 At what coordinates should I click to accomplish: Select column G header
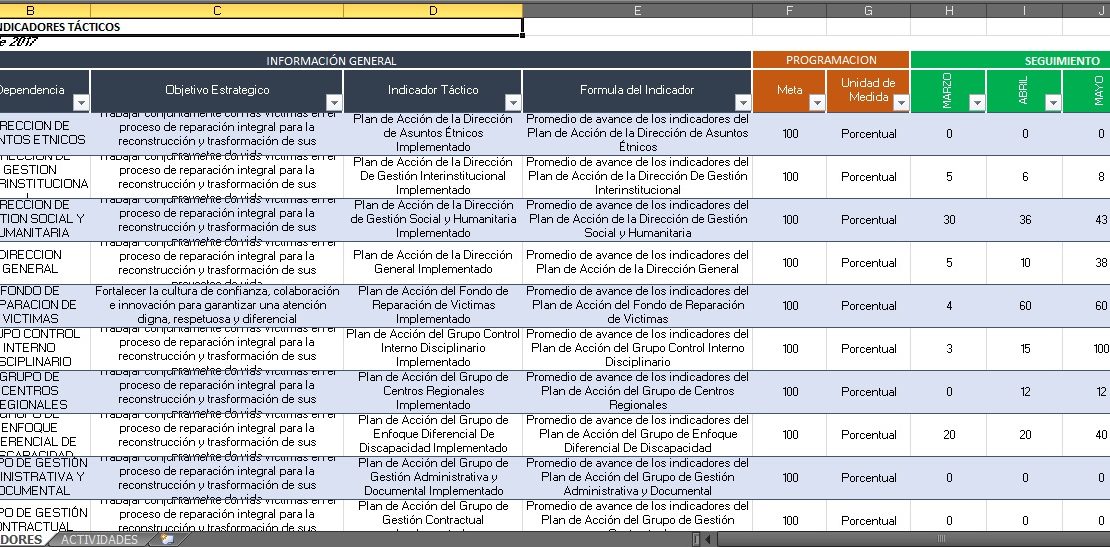pos(869,11)
